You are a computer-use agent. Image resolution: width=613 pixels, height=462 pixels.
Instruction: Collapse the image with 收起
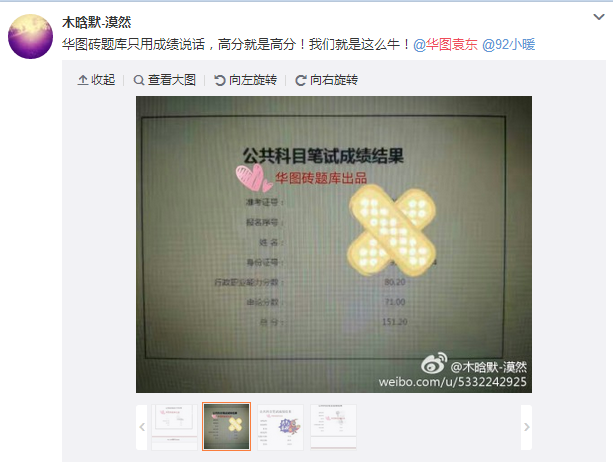(96, 80)
